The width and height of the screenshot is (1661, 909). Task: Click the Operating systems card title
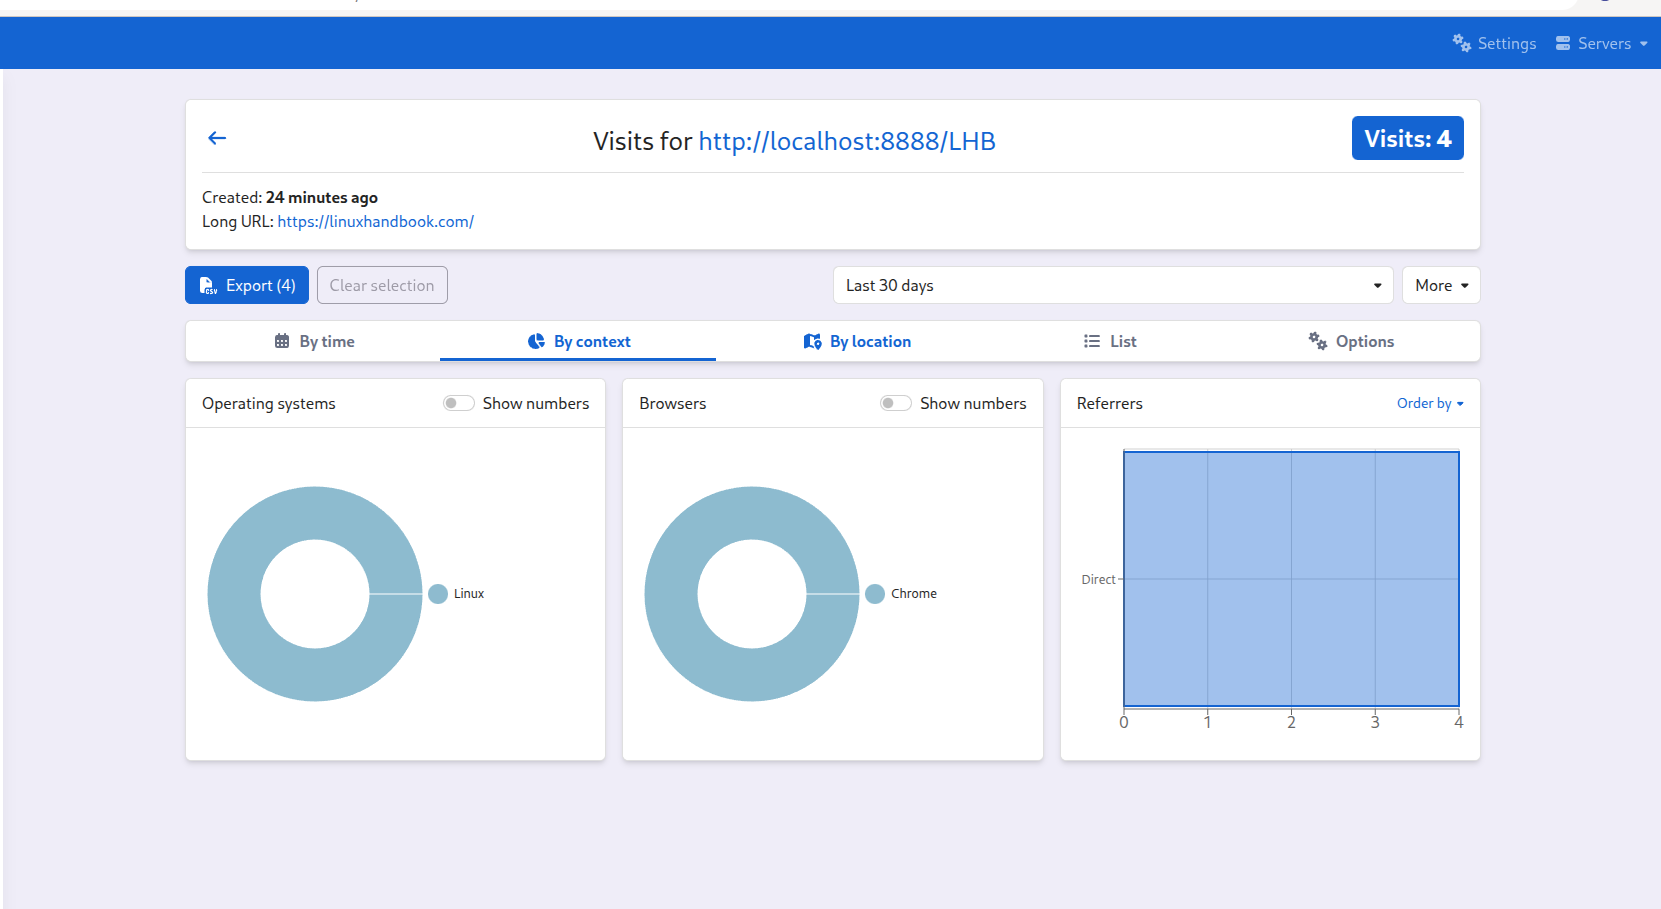(269, 403)
